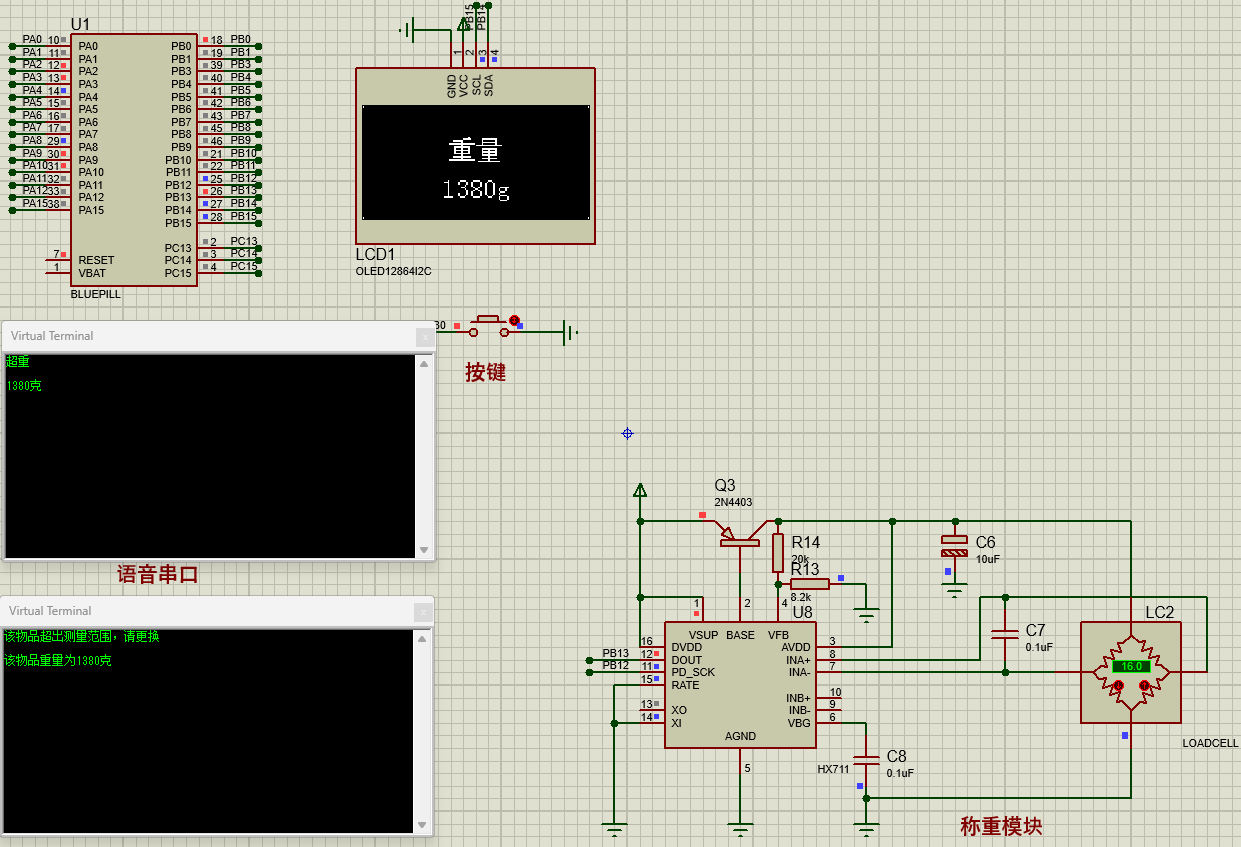
Task: Click the 称重模块 text label
Action: 1000,826
